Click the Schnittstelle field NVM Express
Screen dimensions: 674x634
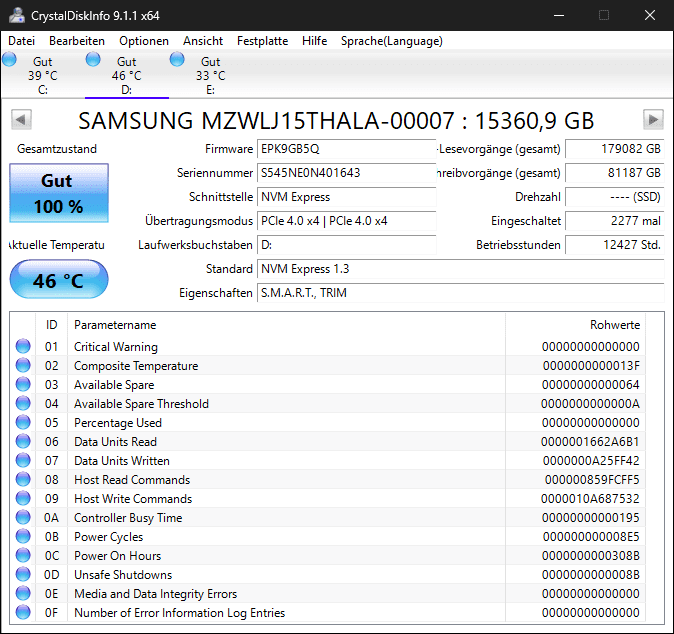click(346, 197)
